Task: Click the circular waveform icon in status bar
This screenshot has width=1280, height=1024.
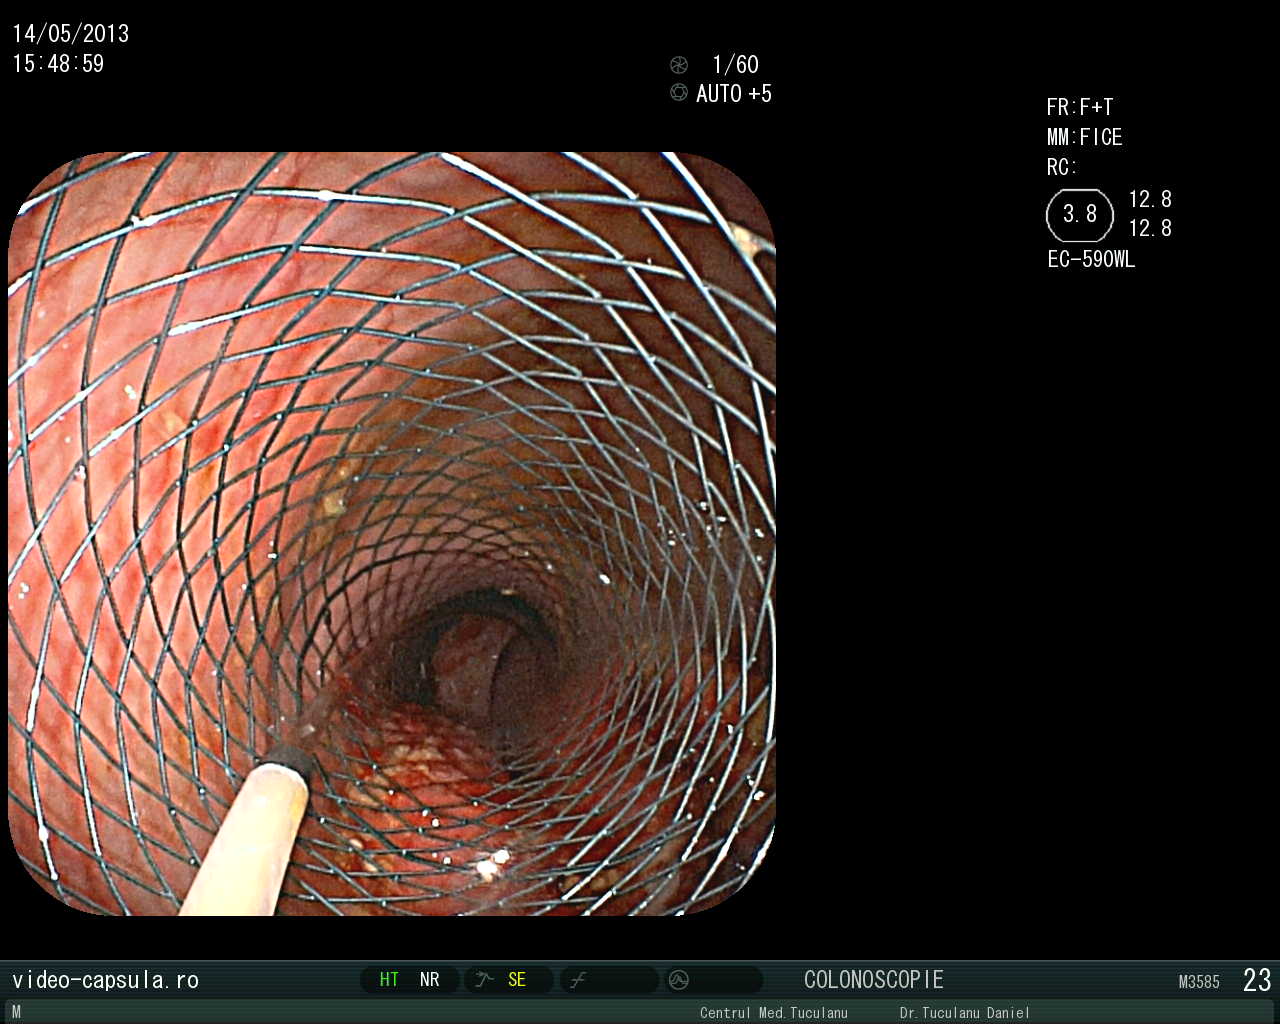Action: pyautogui.click(x=679, y=980)
